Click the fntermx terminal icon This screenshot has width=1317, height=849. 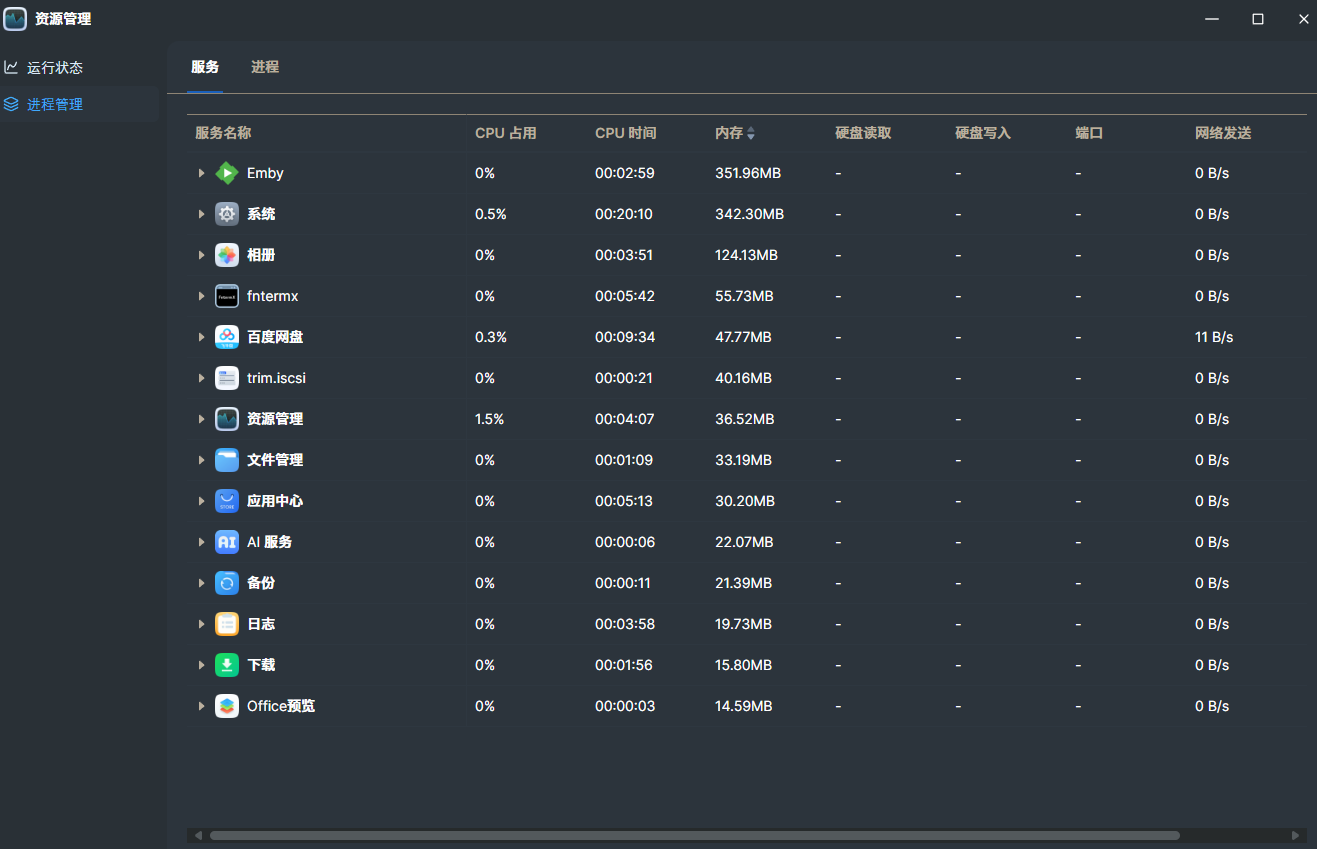point(227,296)
